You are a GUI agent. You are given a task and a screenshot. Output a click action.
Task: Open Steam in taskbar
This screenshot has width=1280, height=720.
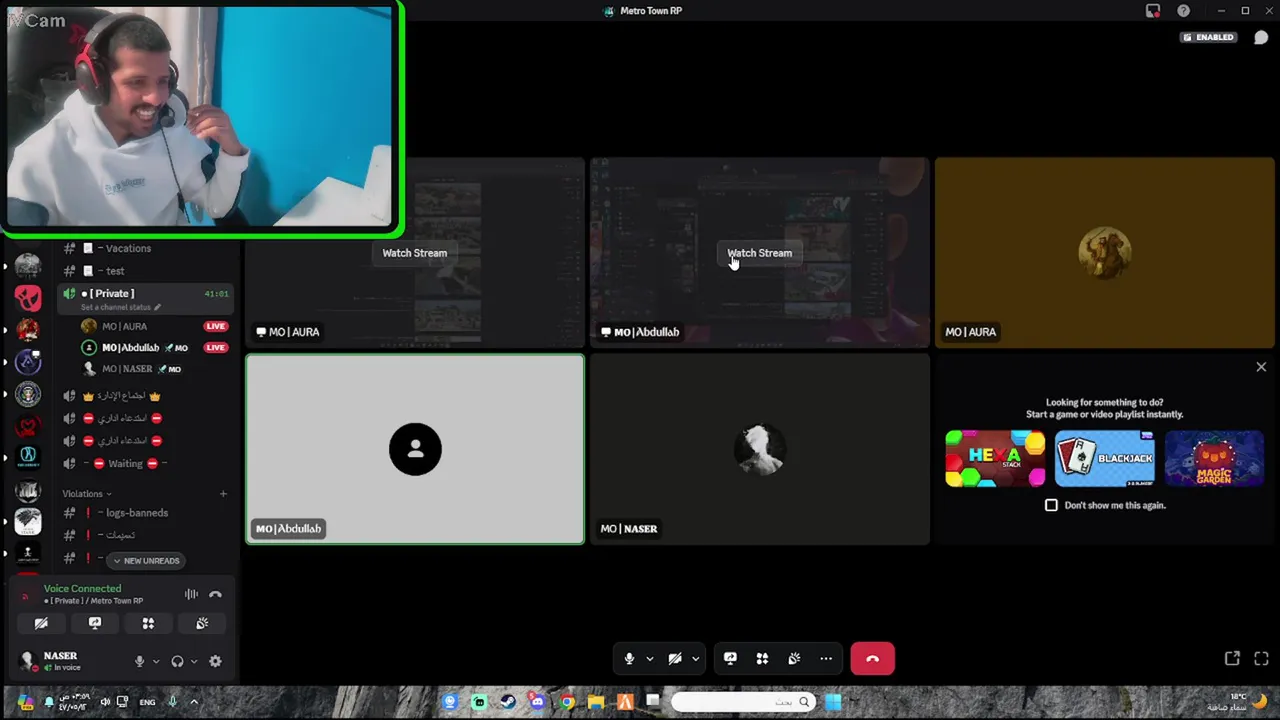click(508, 702)
